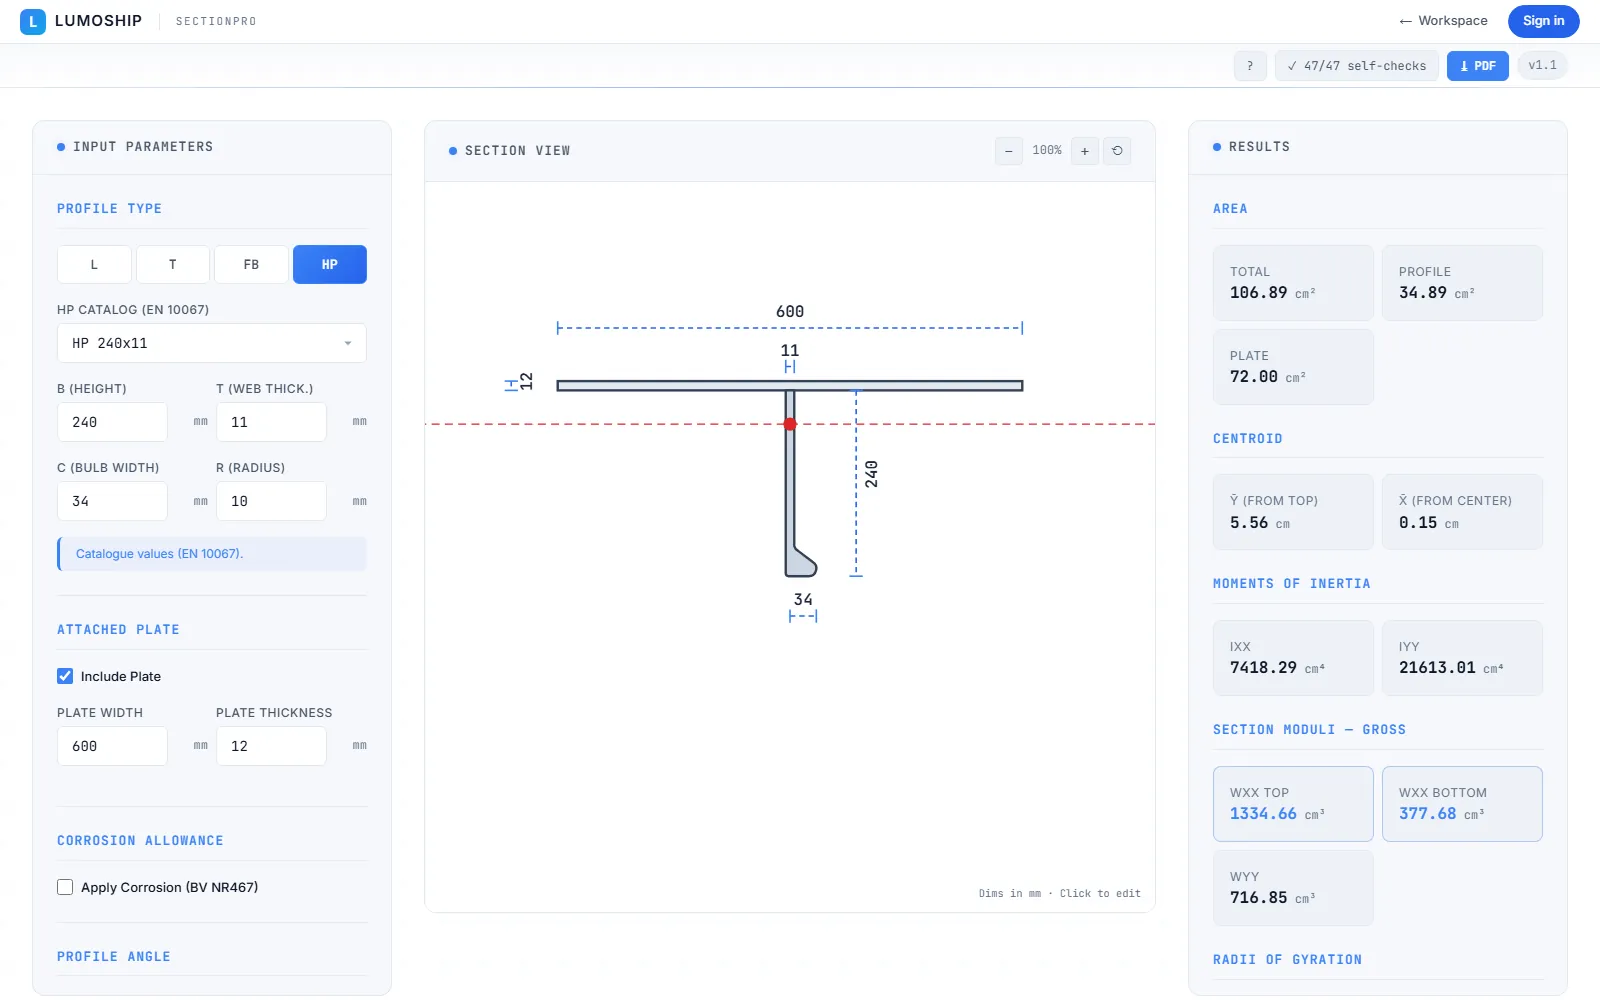1600x1000 pixels.
Task: Enable Apply Corrosion (BV NR467)
Action: (65, 887)
